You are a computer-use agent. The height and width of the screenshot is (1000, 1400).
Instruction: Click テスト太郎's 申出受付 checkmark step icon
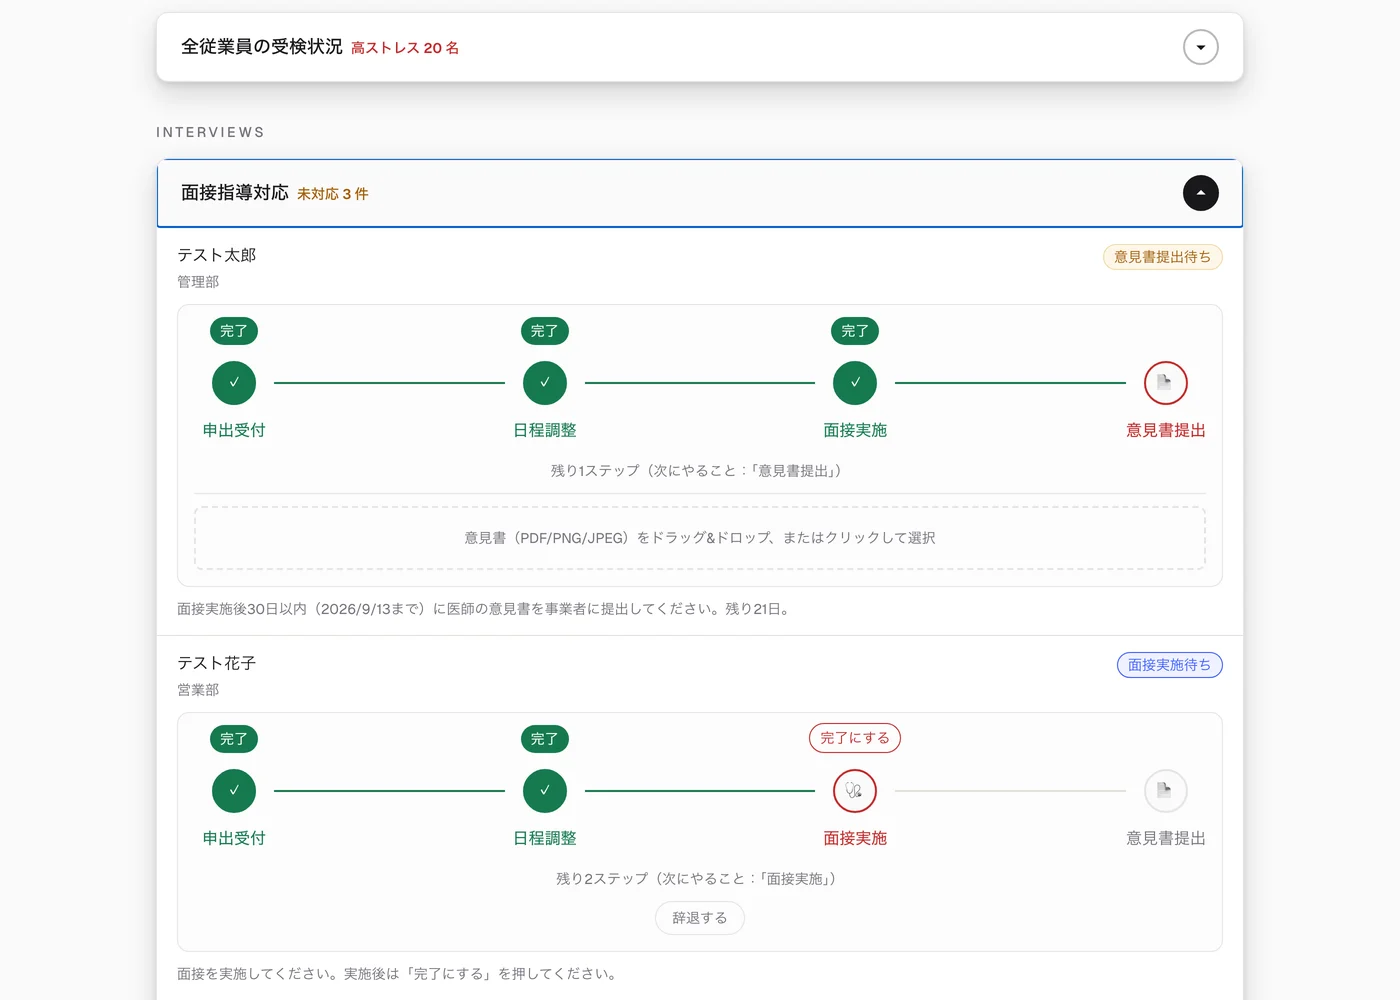pyautogui.click(x=234, y=383)
